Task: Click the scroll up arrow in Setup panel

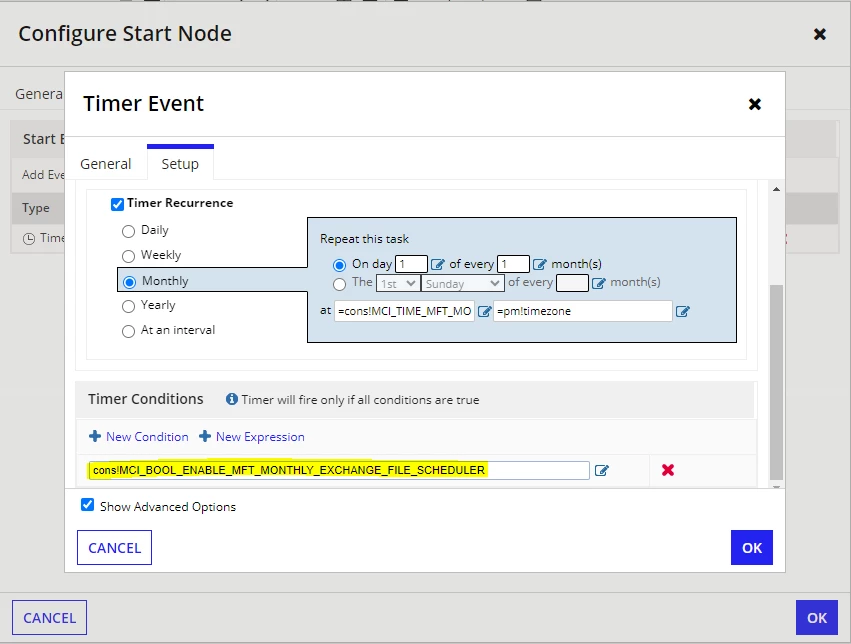Action: [777, 189]
